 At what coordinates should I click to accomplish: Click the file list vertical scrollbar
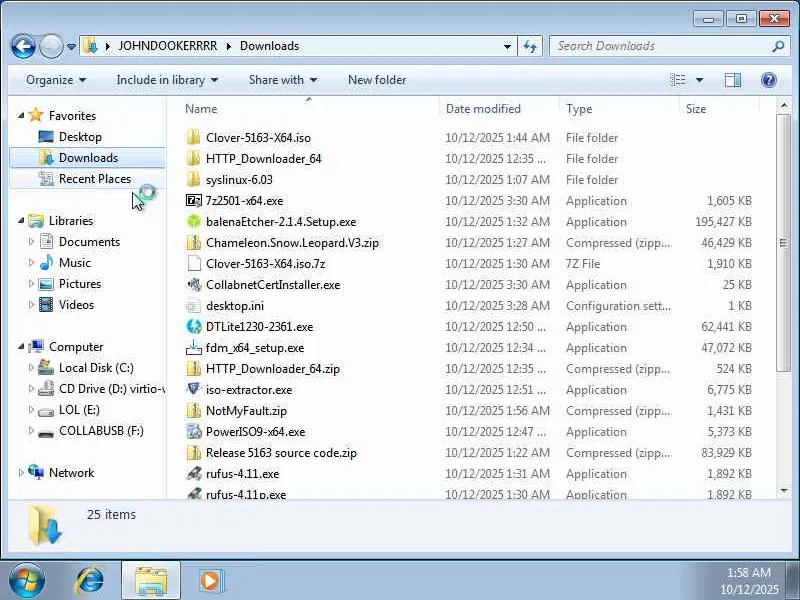pyautogui.click(x=783, y=242)
